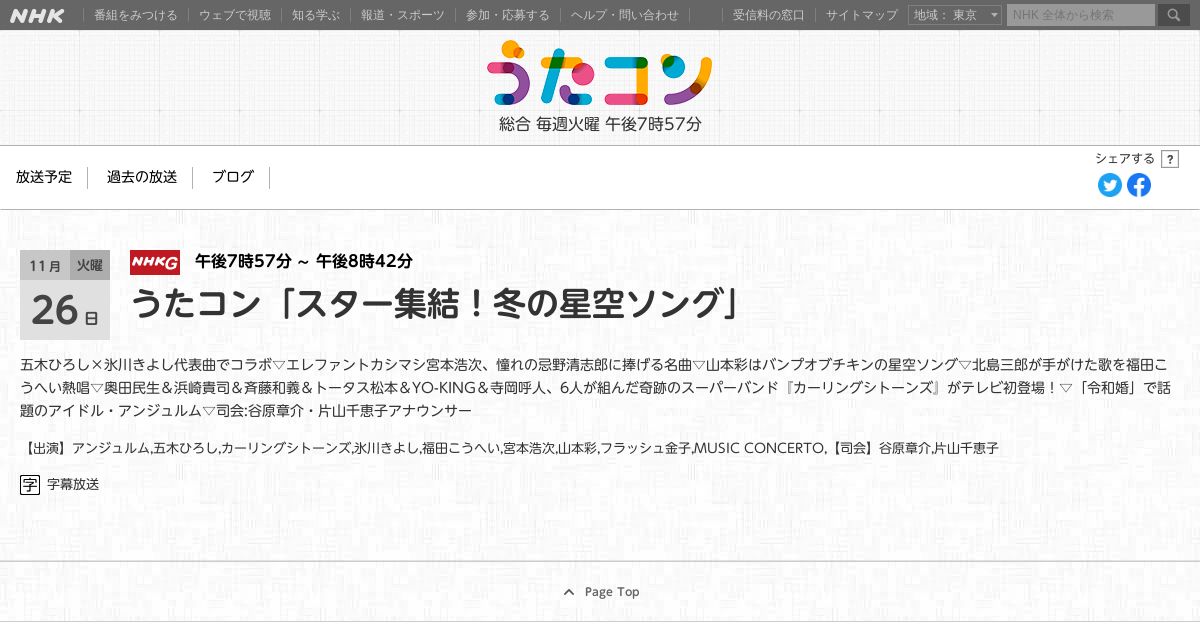This screenshot has width=1200, height=630.
Task: Open the NHK logo home link
Action: pos(39,15)
